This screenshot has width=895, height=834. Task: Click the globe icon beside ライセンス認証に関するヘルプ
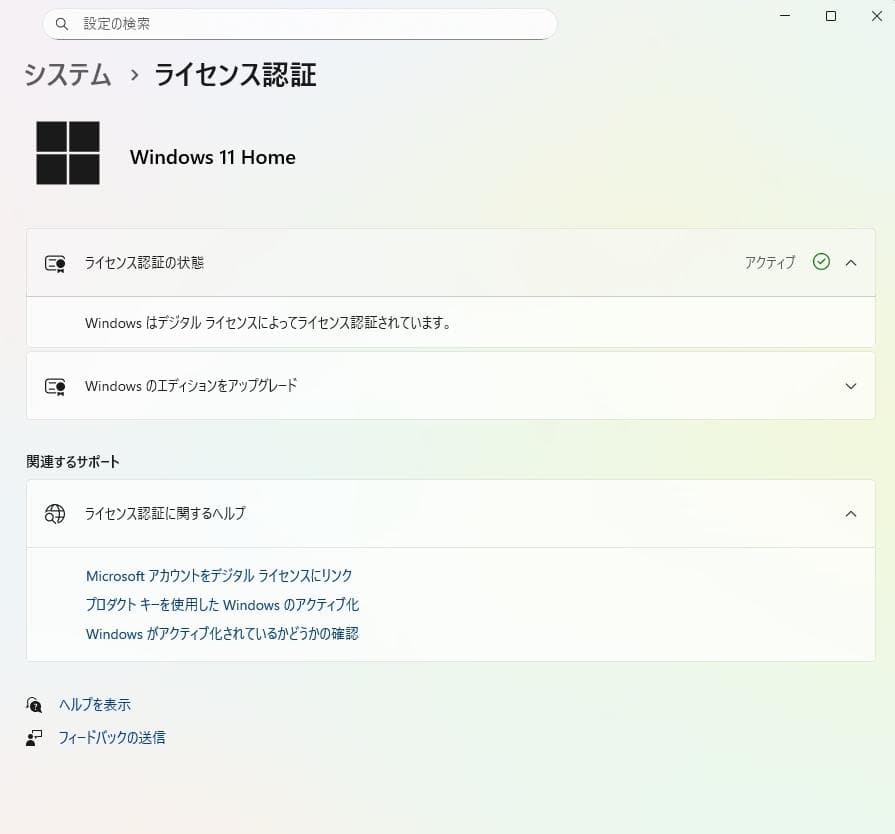55,513
